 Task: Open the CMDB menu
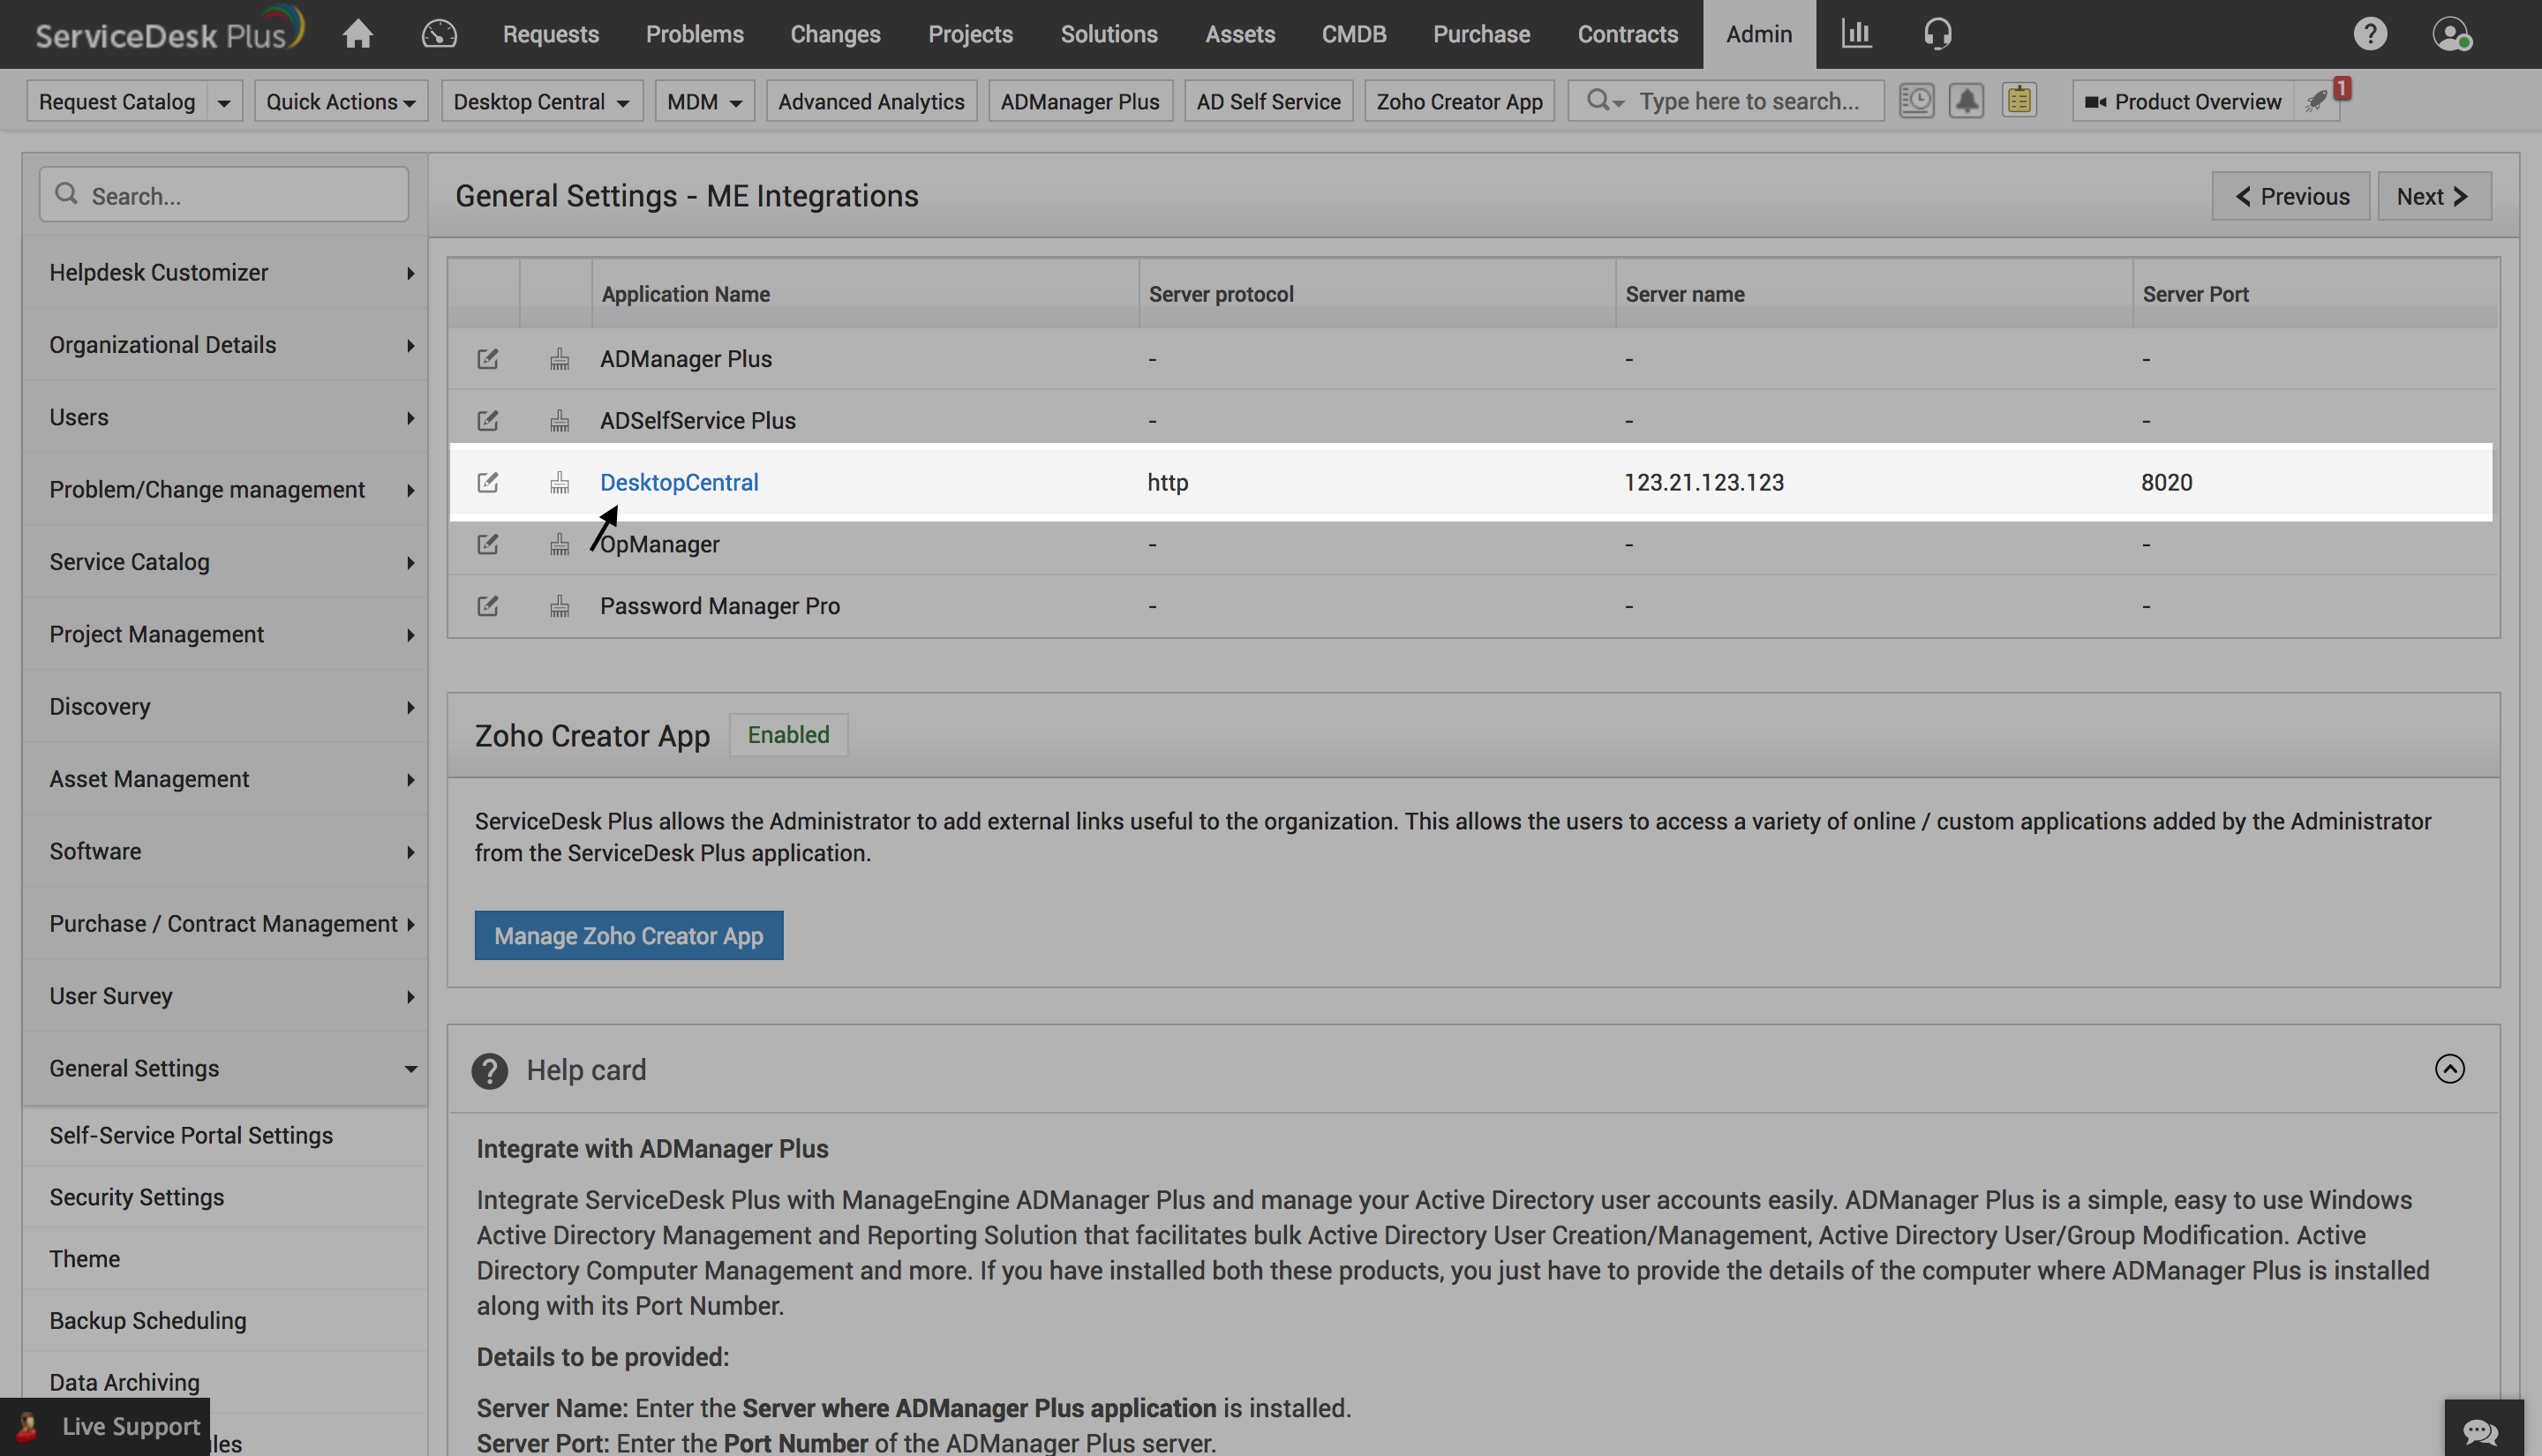tap(1354, 33)
